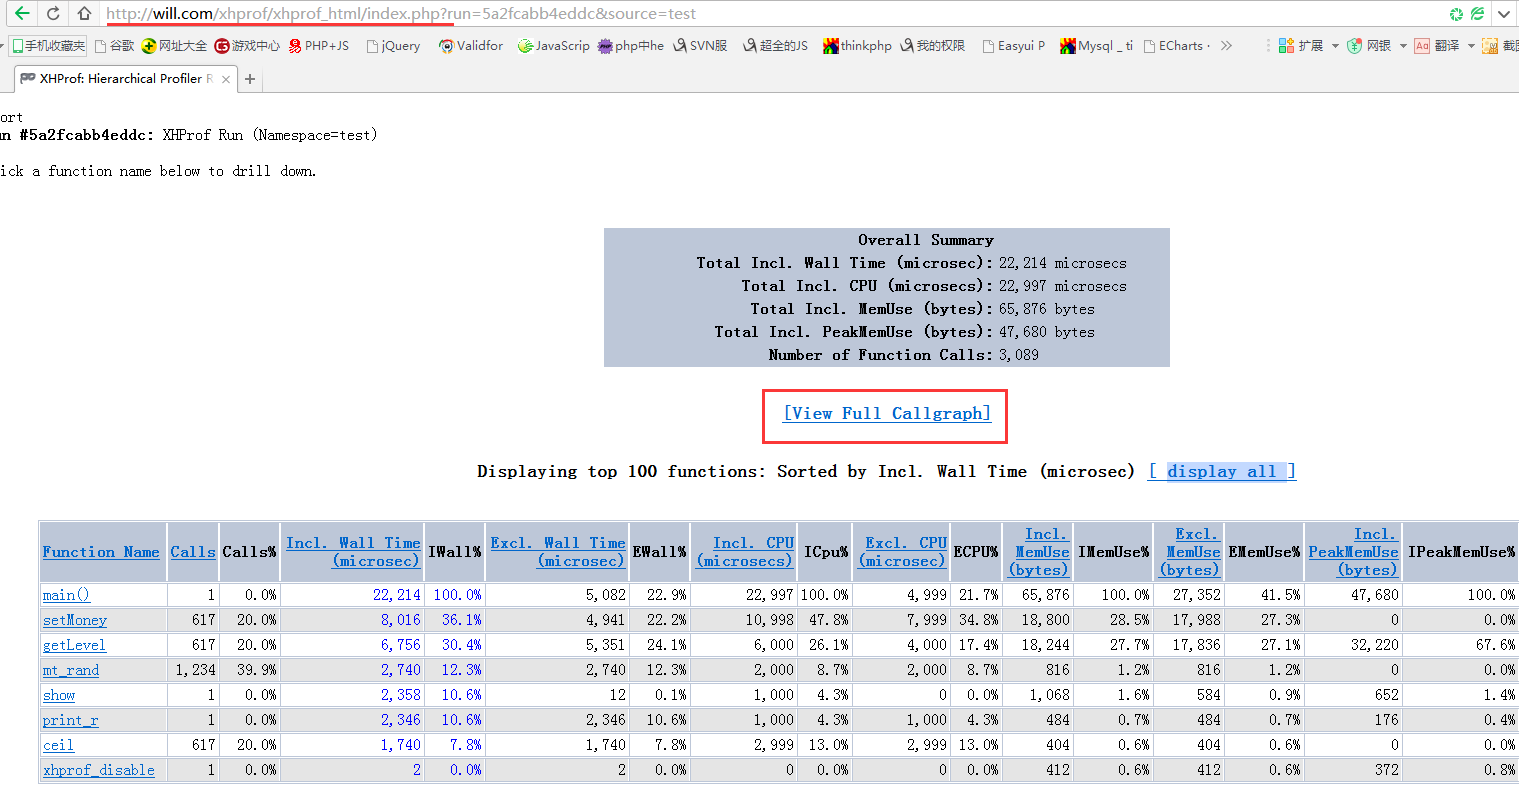Click the 网银 online banking shield icon
1519x798 pixels.
(x=1354, y=46)
